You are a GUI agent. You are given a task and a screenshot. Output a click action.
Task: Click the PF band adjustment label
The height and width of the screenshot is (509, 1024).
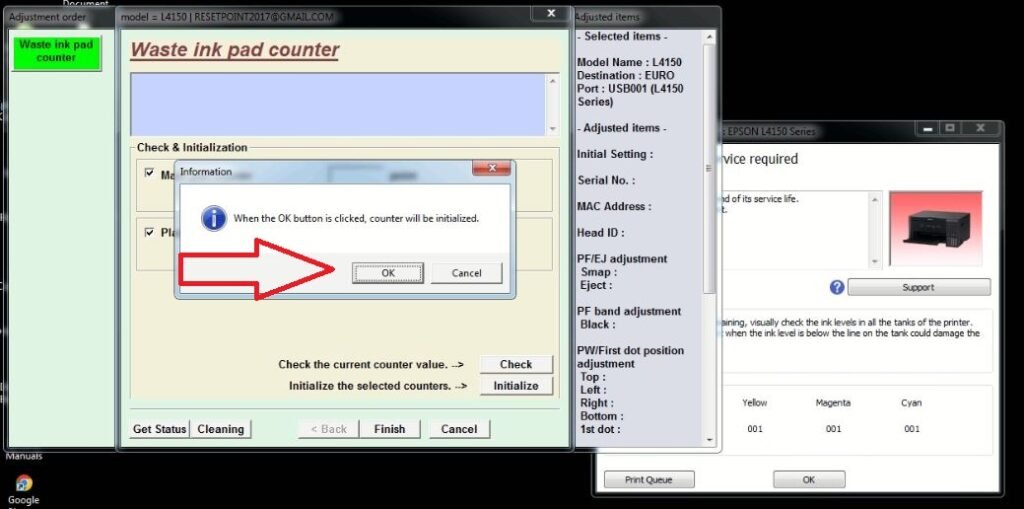coord(628,311)
